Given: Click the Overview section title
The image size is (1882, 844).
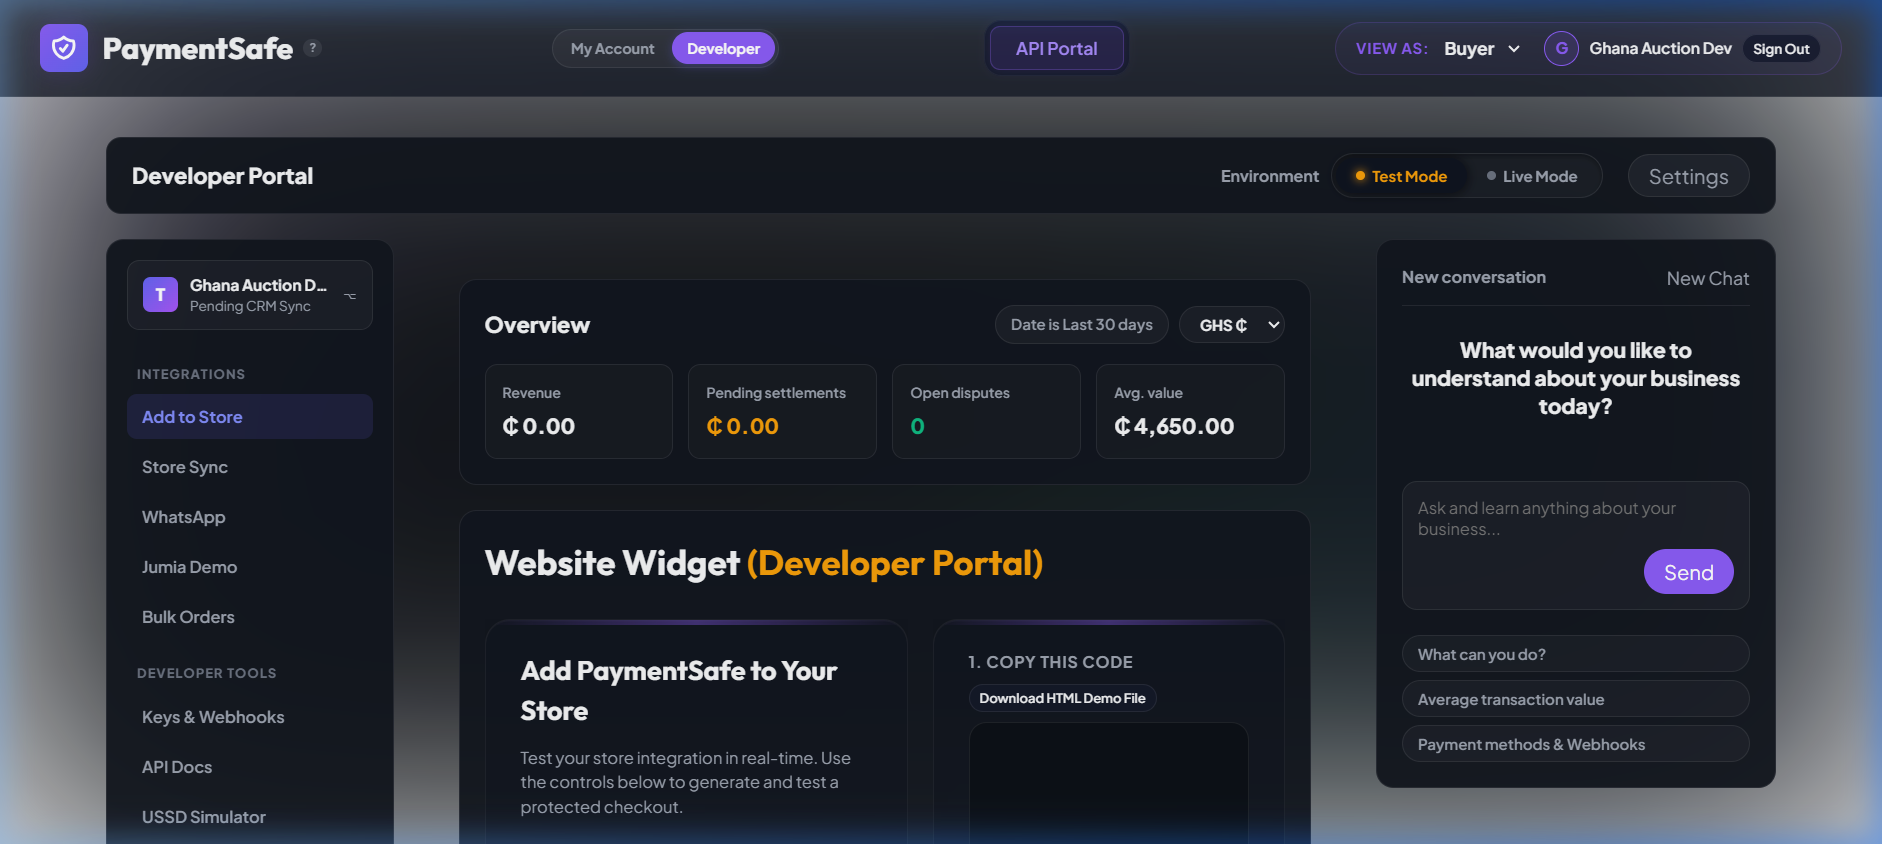Looking at the screenshot, I should point(537,325).
